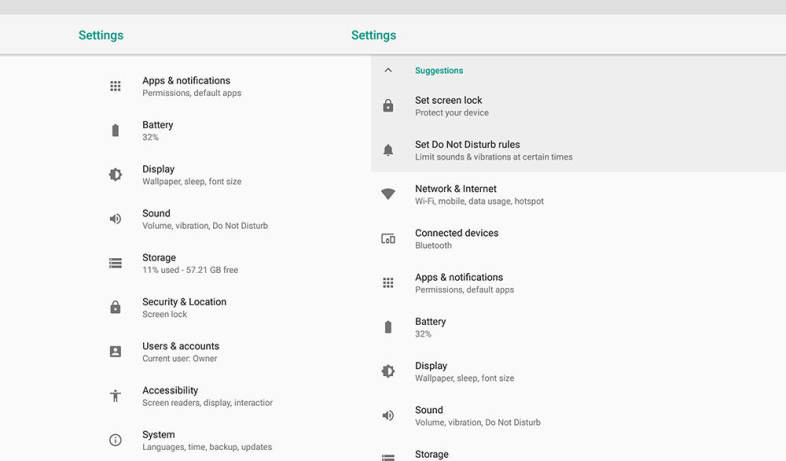Click the System info circle icon
Screen dimensions: 786x461
[x=115, y=440]
